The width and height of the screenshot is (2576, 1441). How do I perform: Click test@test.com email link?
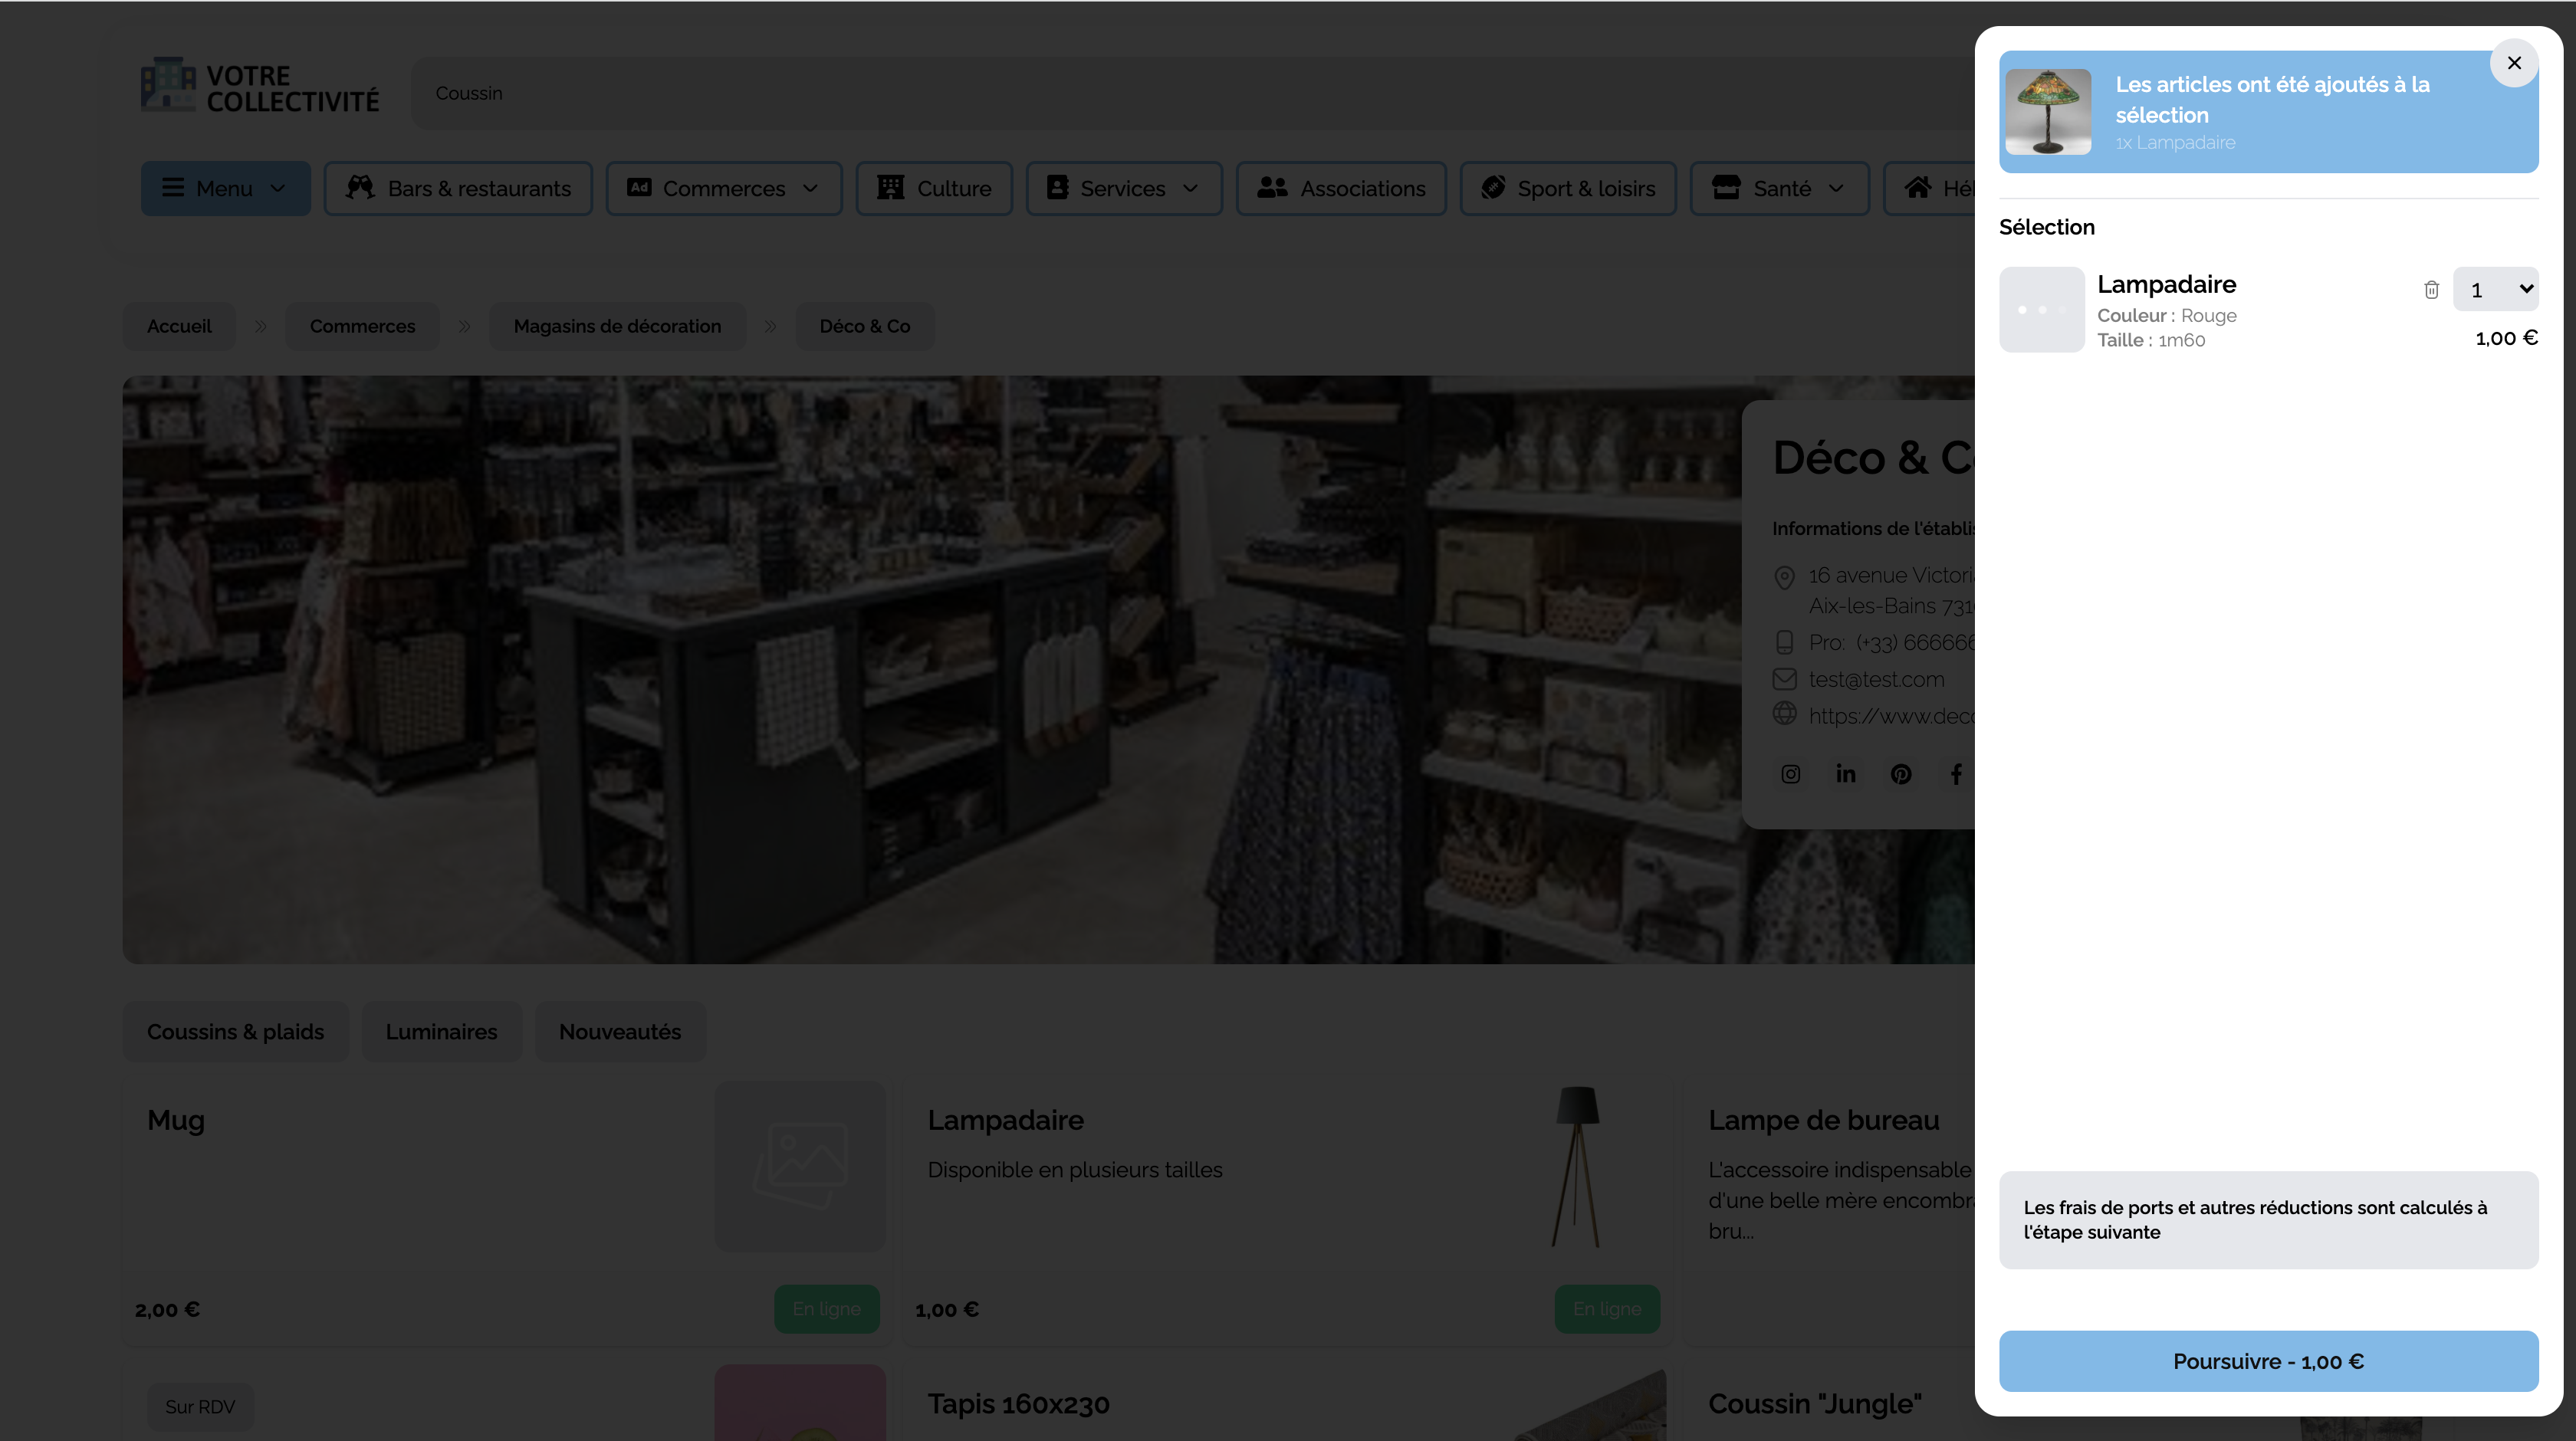point(1876,679)
